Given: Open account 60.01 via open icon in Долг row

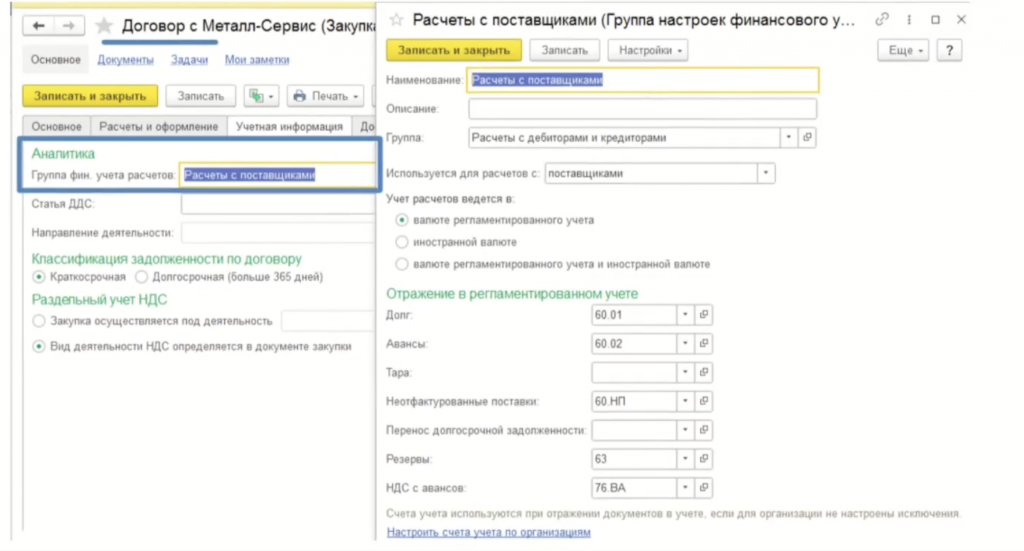Looking at the screenshot, I should coord(703,315).
